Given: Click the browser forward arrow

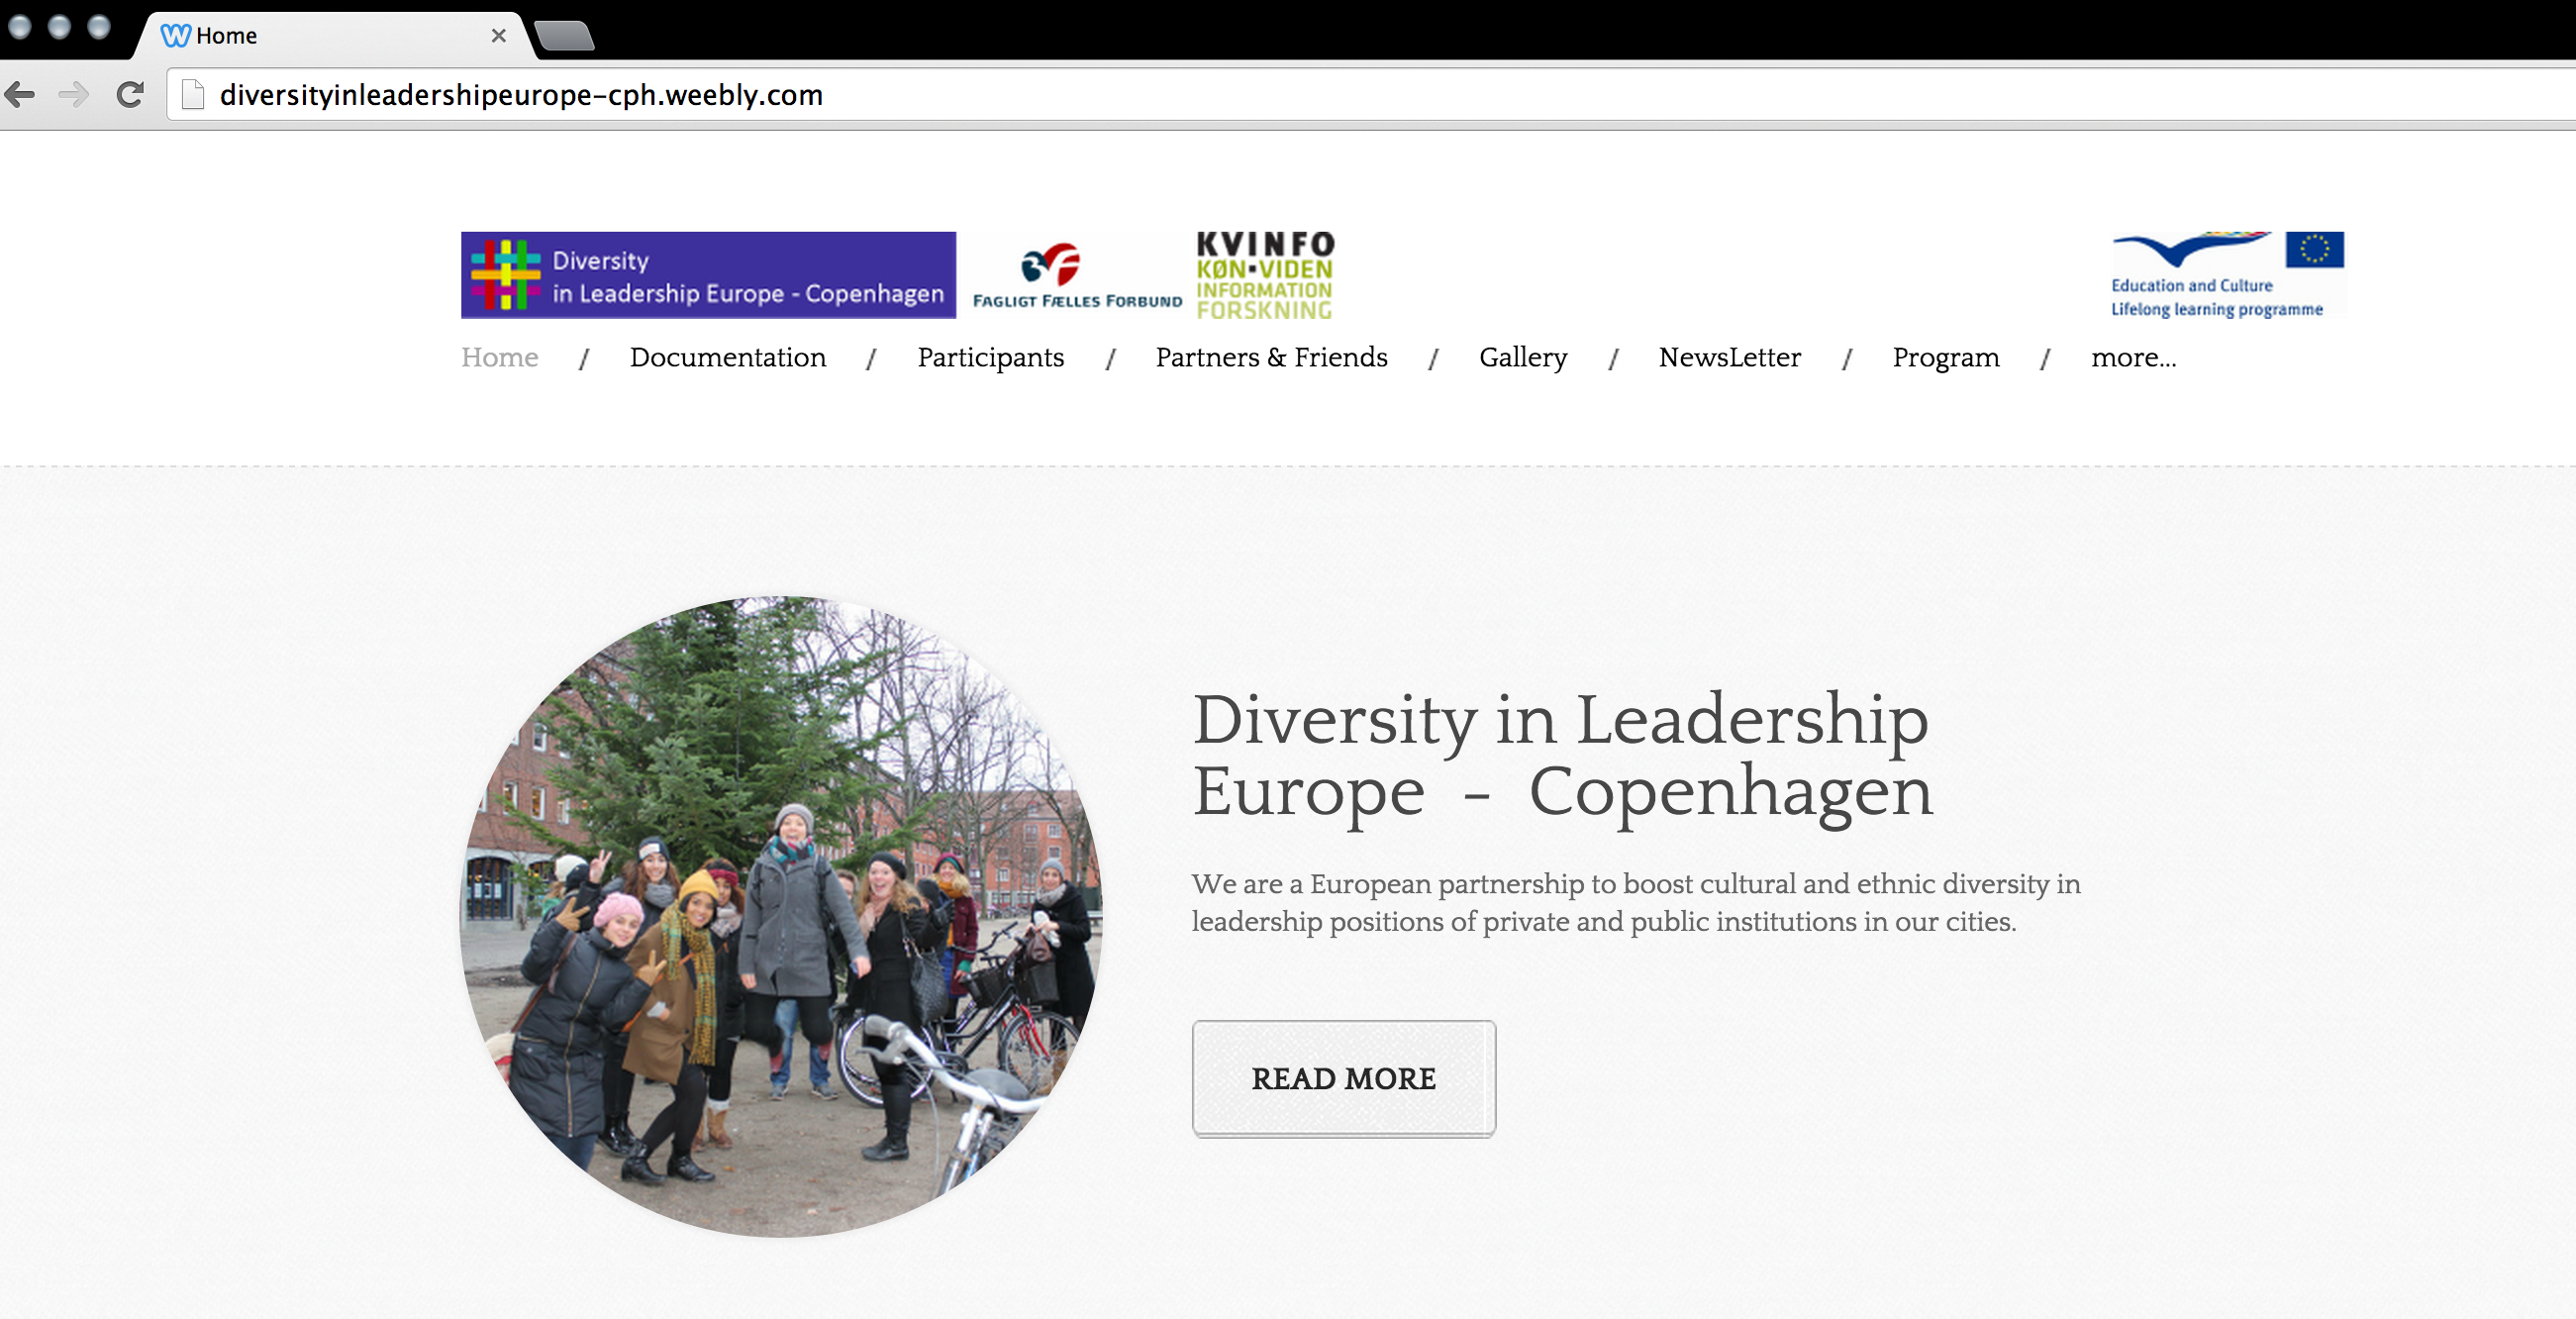Looking at the screenshot, I should pyautogui.click(x=74, y=95).
